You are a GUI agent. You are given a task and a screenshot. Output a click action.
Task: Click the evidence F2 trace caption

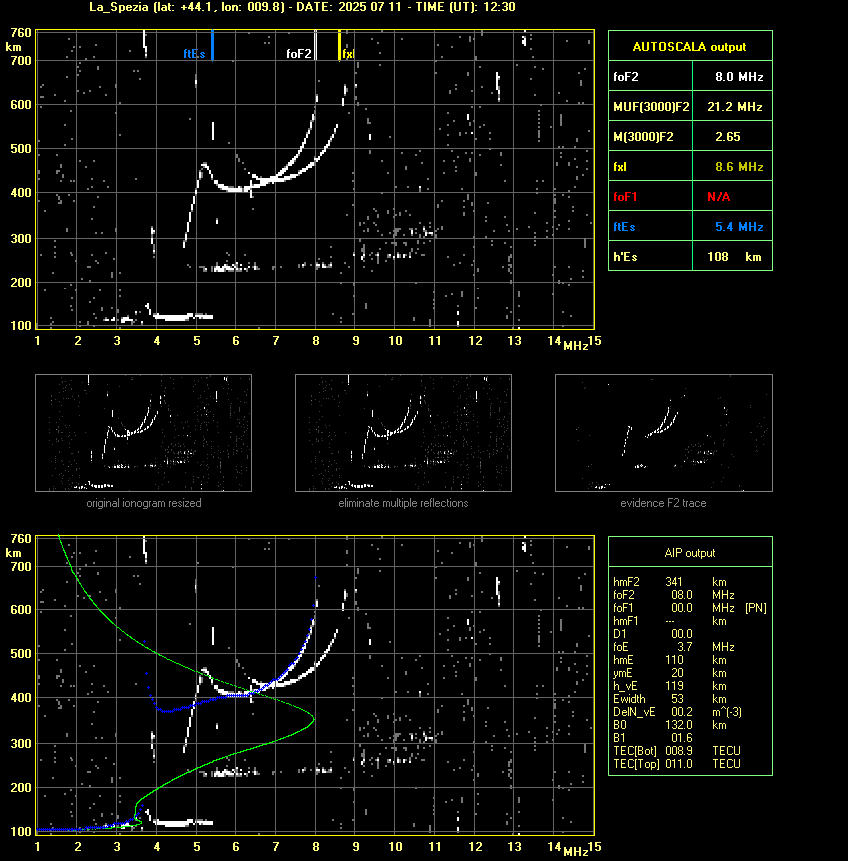coord(663,503)
